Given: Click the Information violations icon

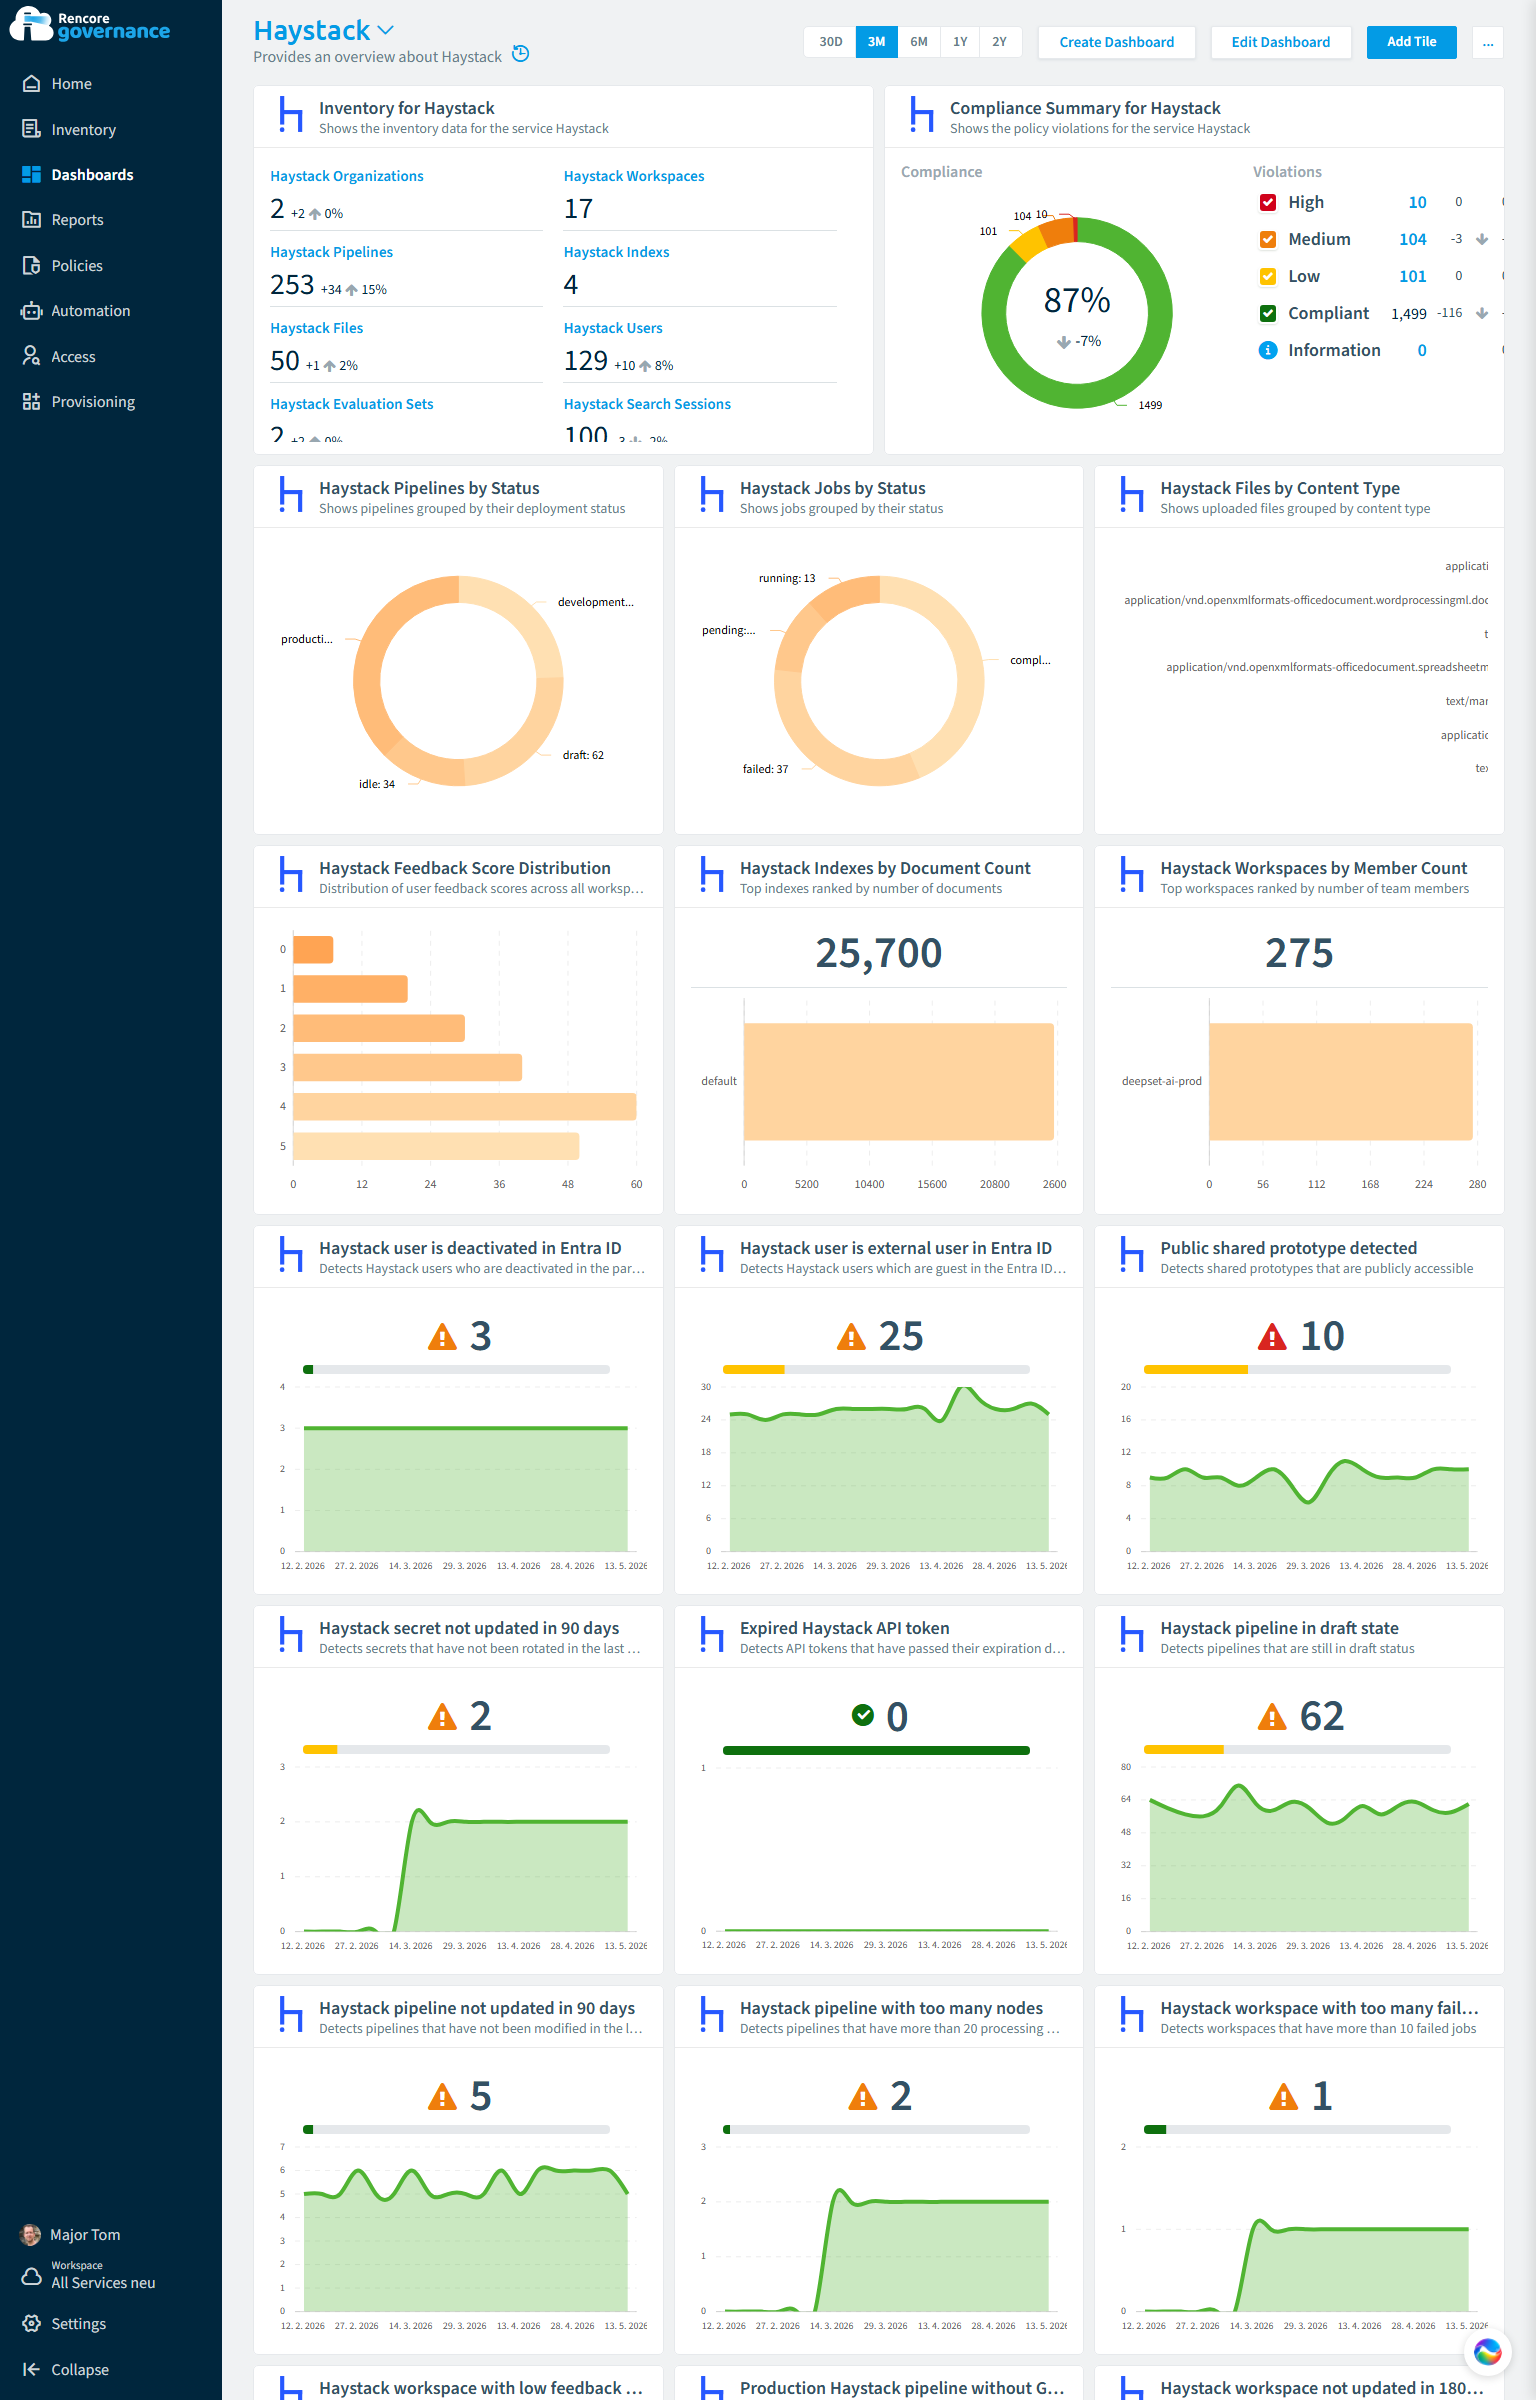Looking at the screenshot, I should click(1267, 350).
